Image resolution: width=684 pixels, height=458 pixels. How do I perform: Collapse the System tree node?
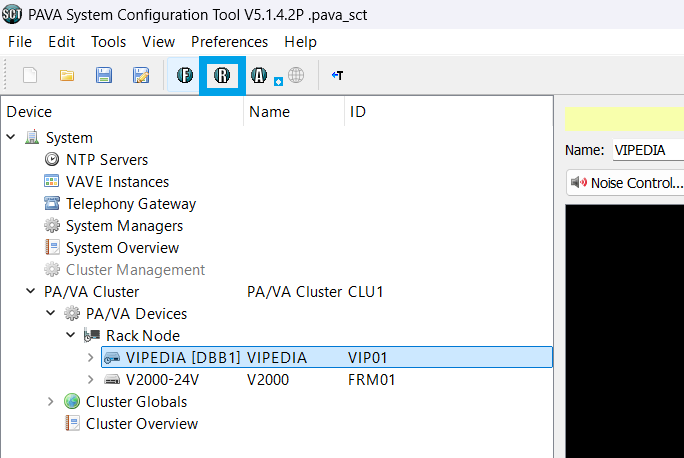pyautogui.click(x=11, y=137)
